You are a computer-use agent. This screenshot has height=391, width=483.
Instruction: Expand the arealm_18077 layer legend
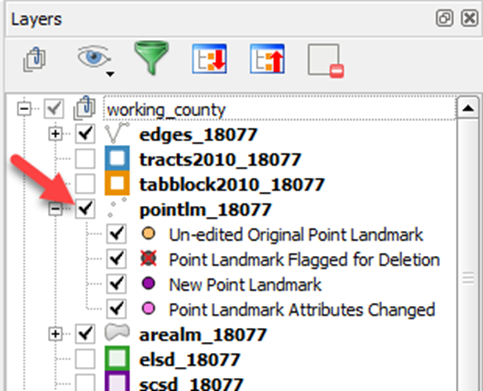pyautogui.click(x=55, y=334)
